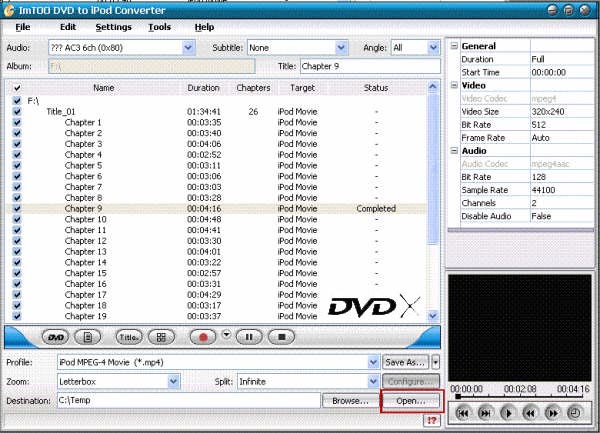The width and height of the screenshot is (600, 433).
Task: Uncheck the Chapter 9 checkbox
Action: (17, 208)
